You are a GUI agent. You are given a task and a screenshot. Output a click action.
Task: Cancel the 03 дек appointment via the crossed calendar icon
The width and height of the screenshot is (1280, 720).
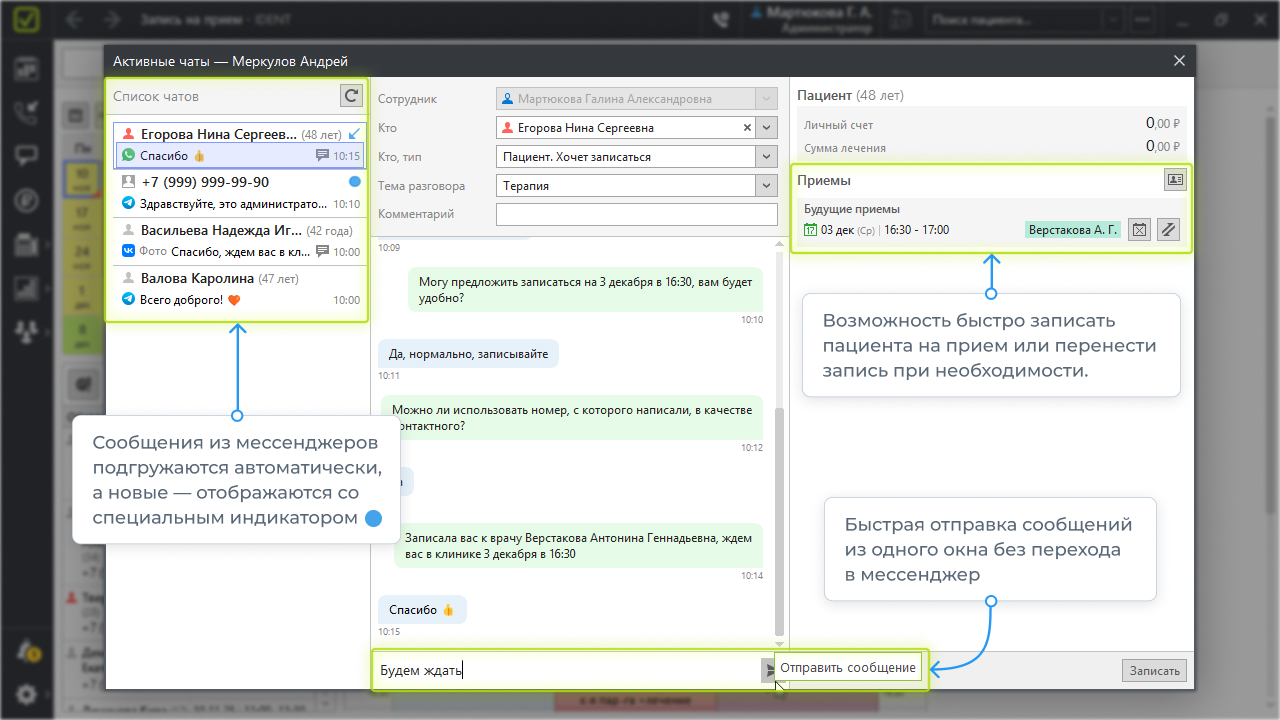[1138, 230]
